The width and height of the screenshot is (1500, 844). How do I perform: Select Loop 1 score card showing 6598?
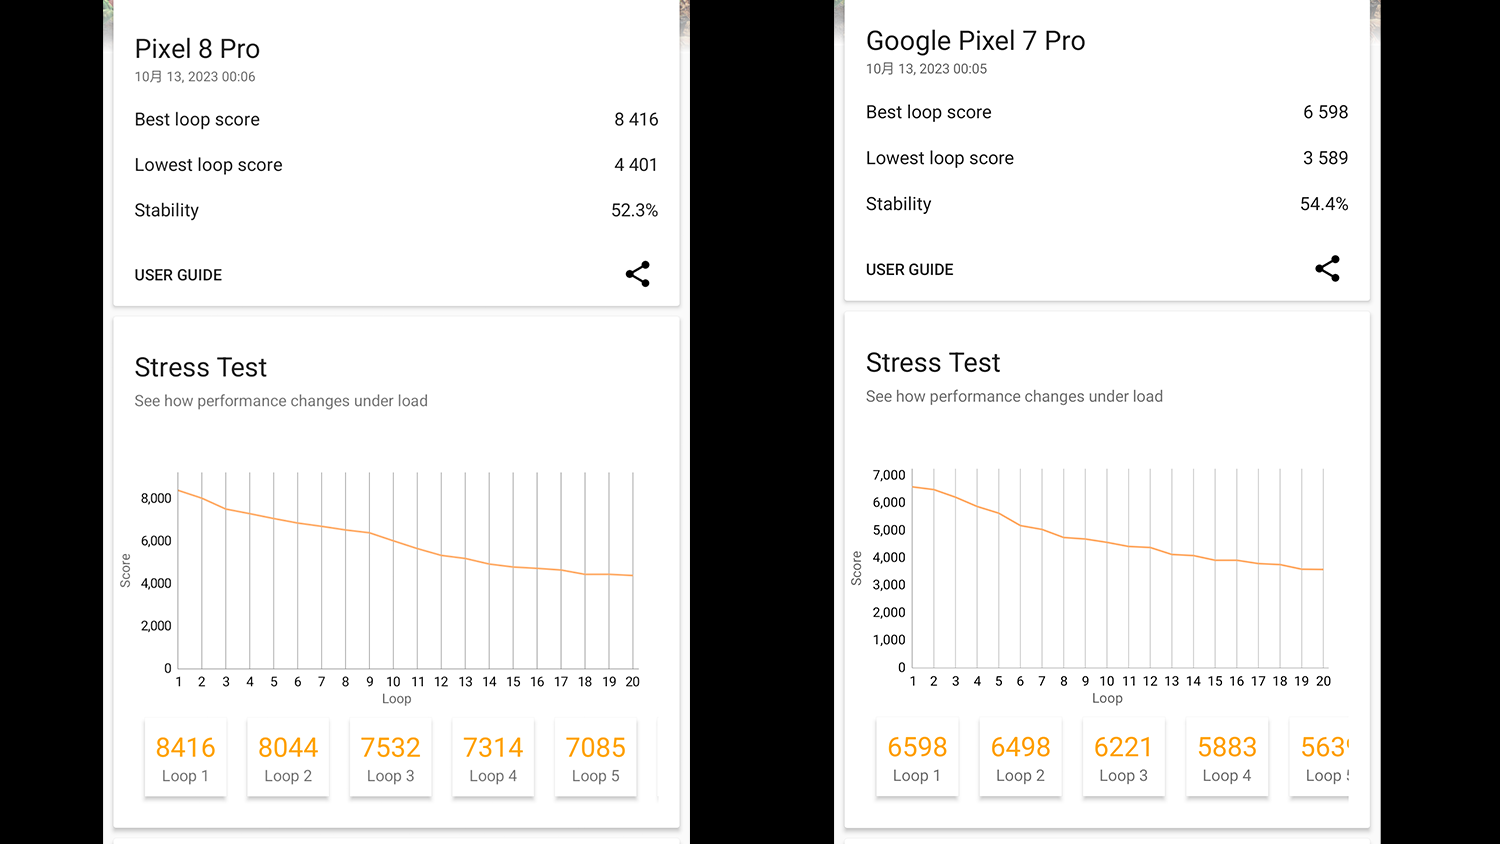pyautogui.click(x=917, y=758)
